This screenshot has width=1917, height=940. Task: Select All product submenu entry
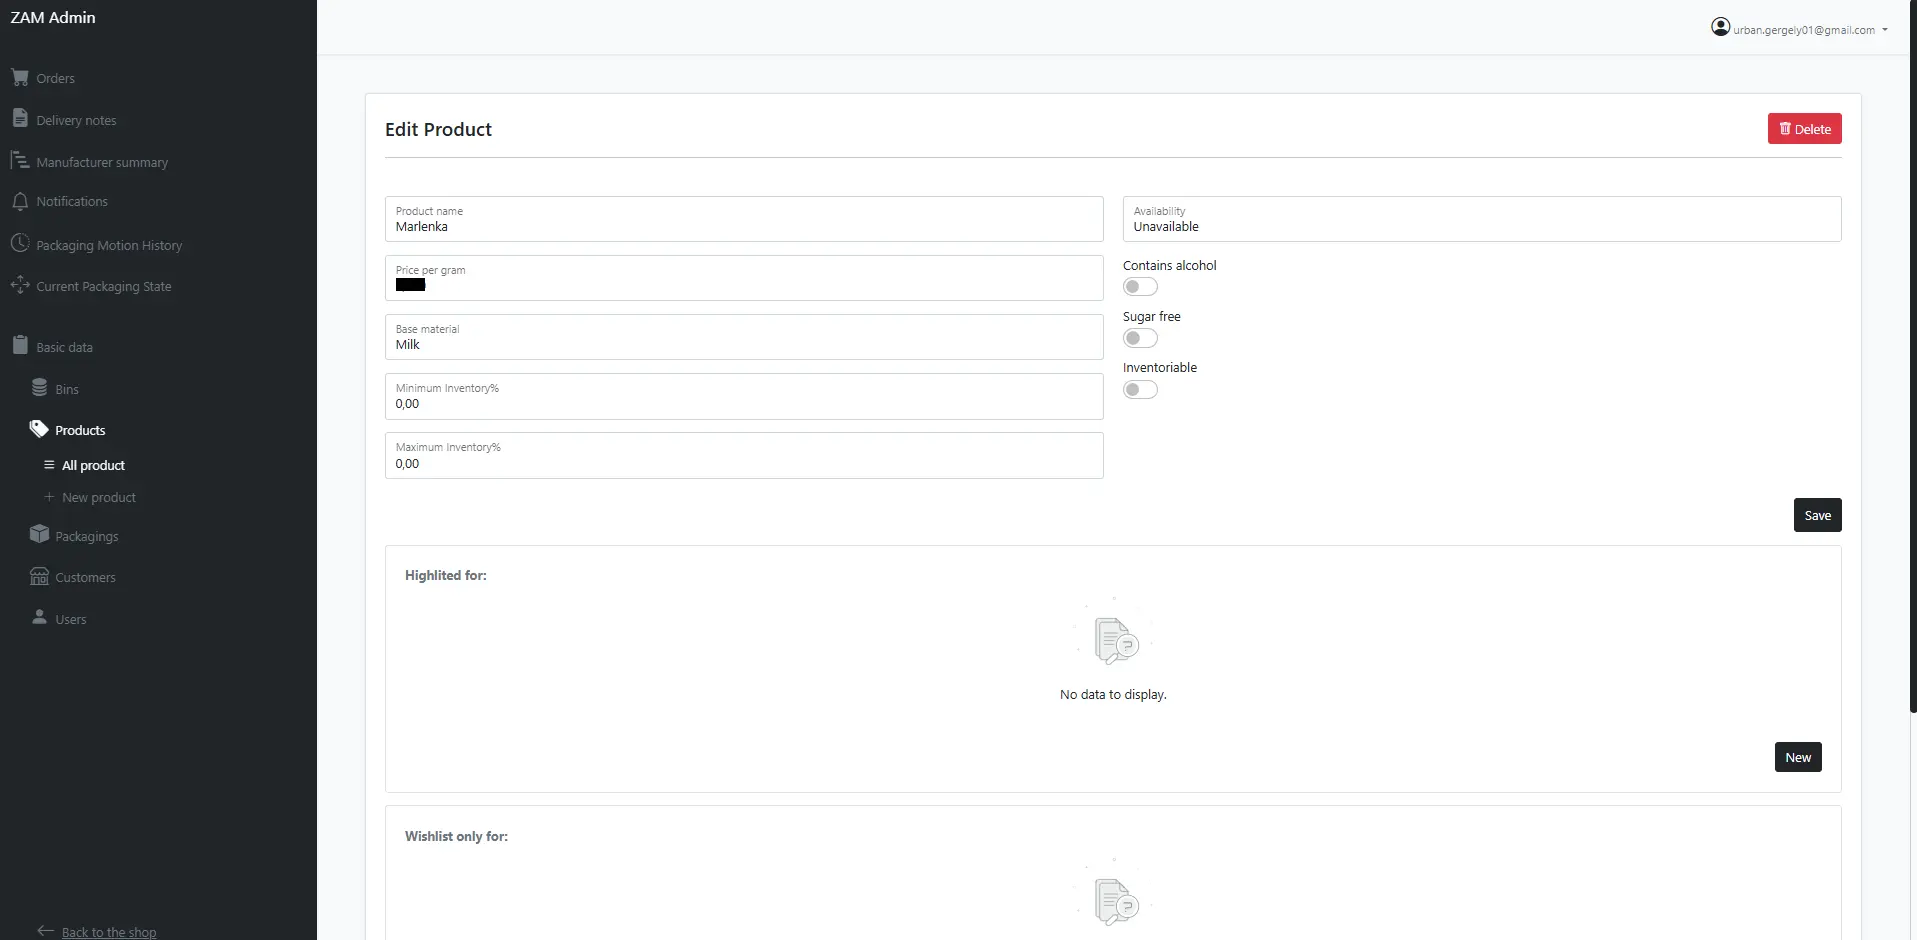coord(93,465)
